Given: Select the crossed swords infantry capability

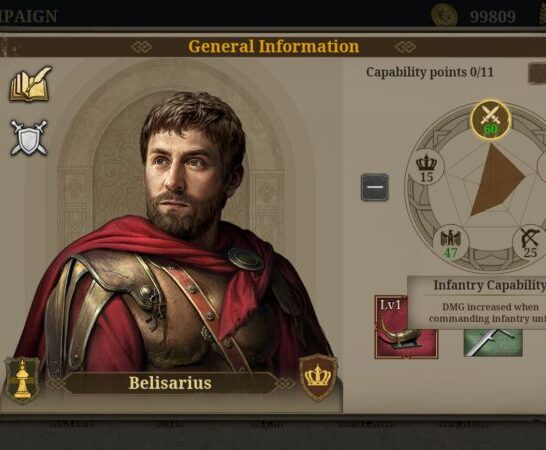Looking at the screenshot, I should 491,120.
